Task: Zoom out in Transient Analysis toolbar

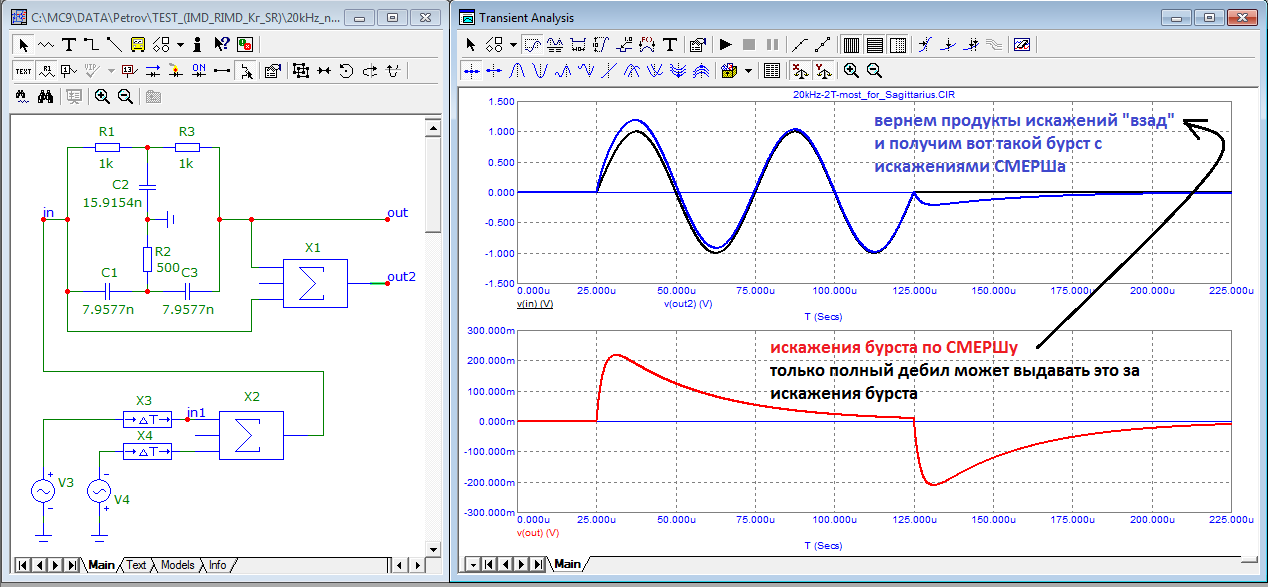Action: pos(874,70)
